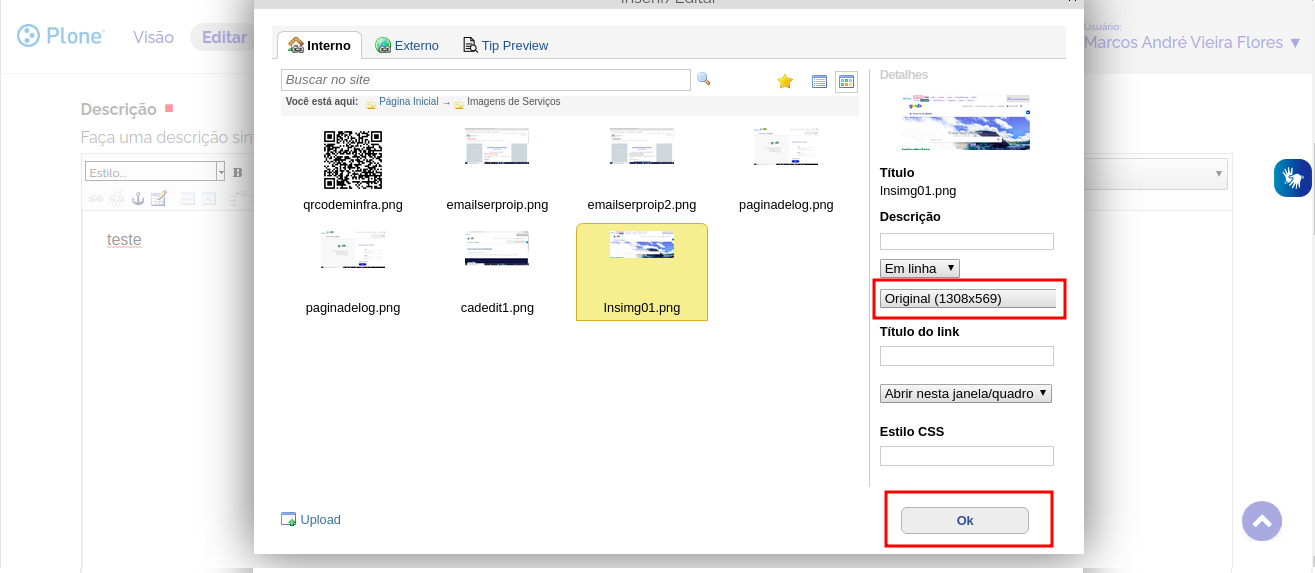Viewport: 1315px width, 573px height.
Task: Click the anchor icon in editor toolbar
Action: click(x=138, y=198)
